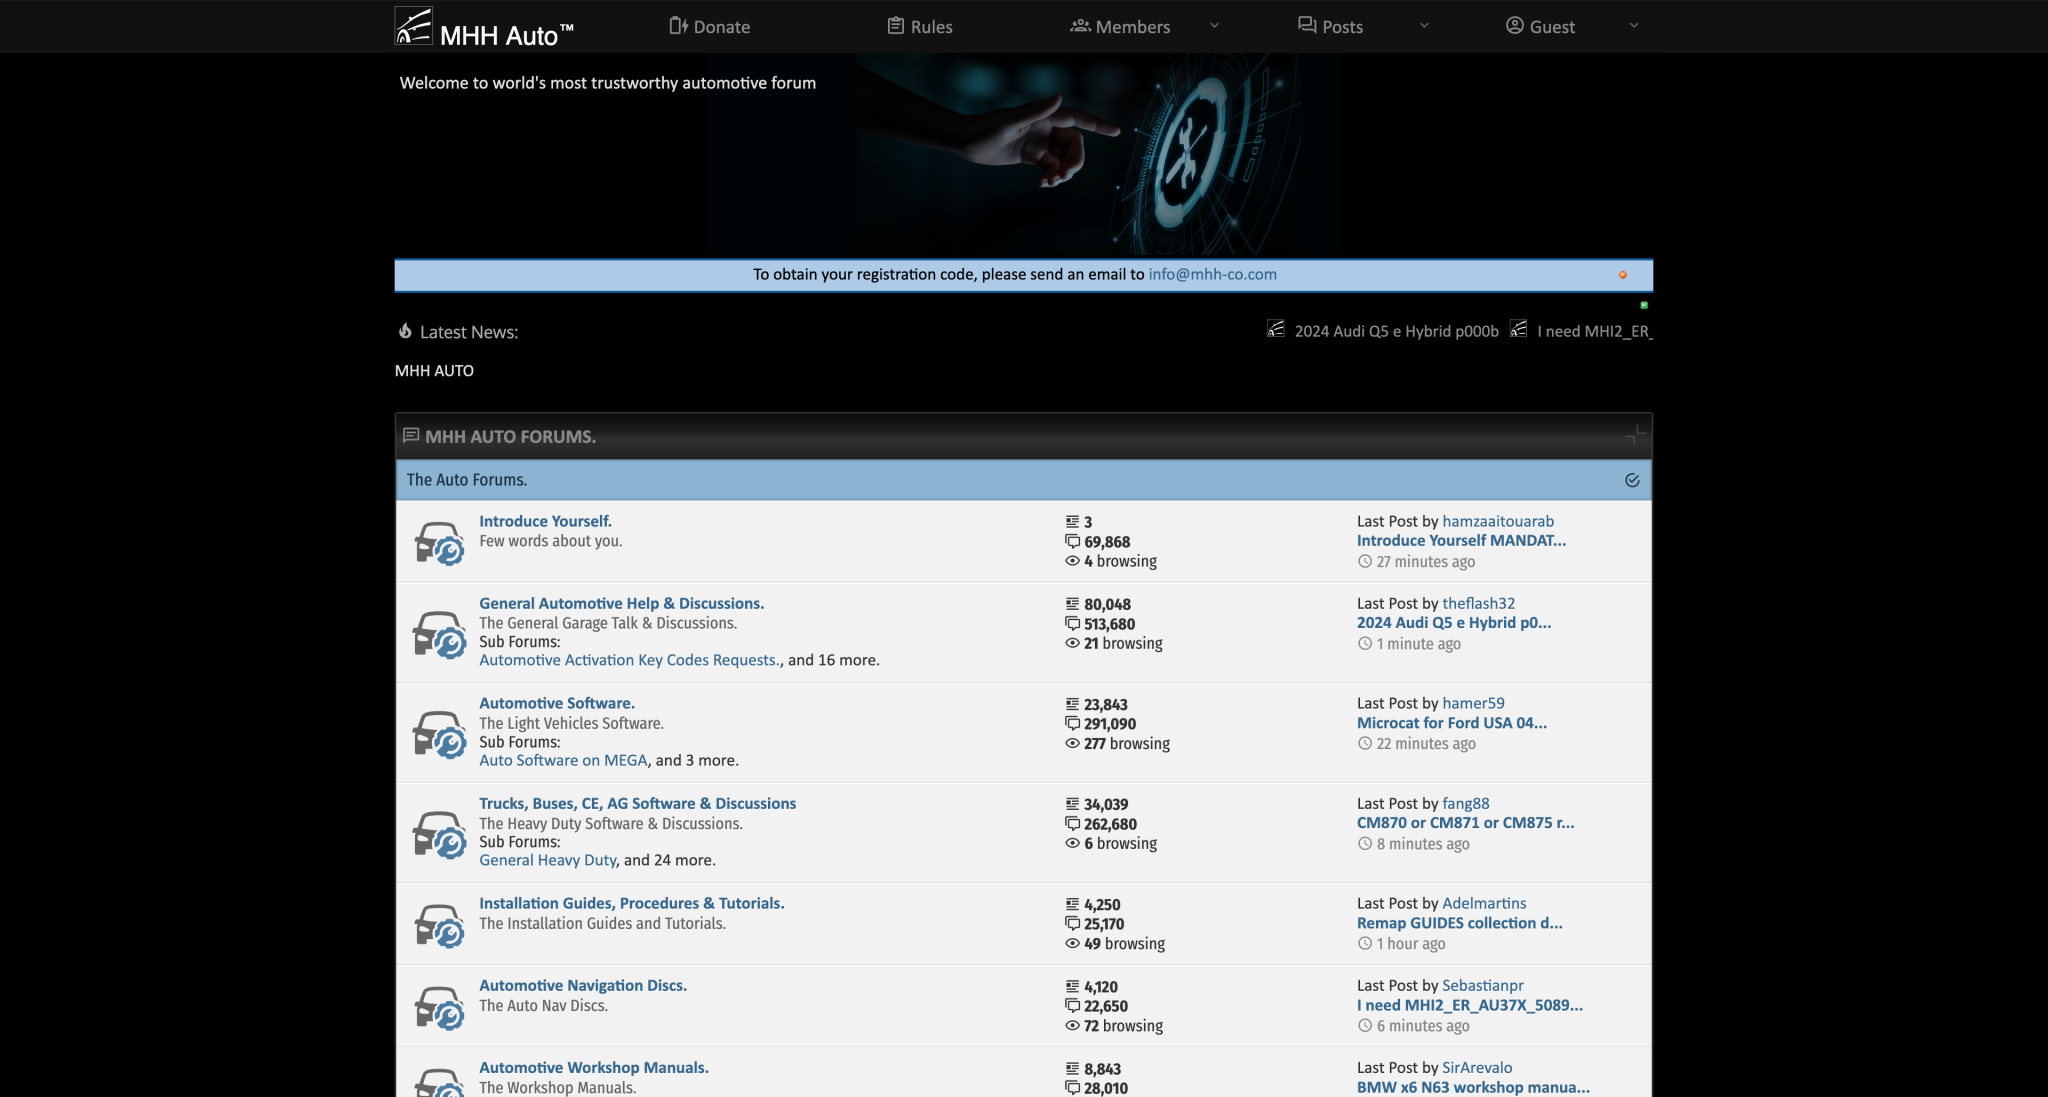
Task: Select the Donate icon in navigation
Action: point(677,25)
